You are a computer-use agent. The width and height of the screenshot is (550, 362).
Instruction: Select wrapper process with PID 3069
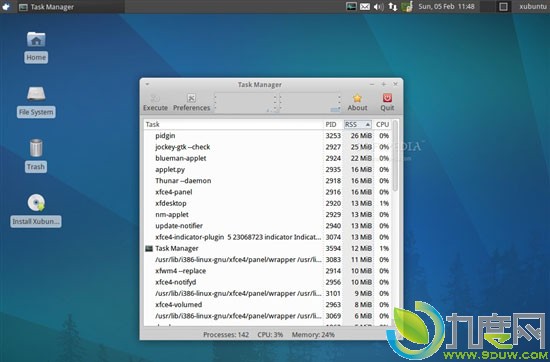268,316
